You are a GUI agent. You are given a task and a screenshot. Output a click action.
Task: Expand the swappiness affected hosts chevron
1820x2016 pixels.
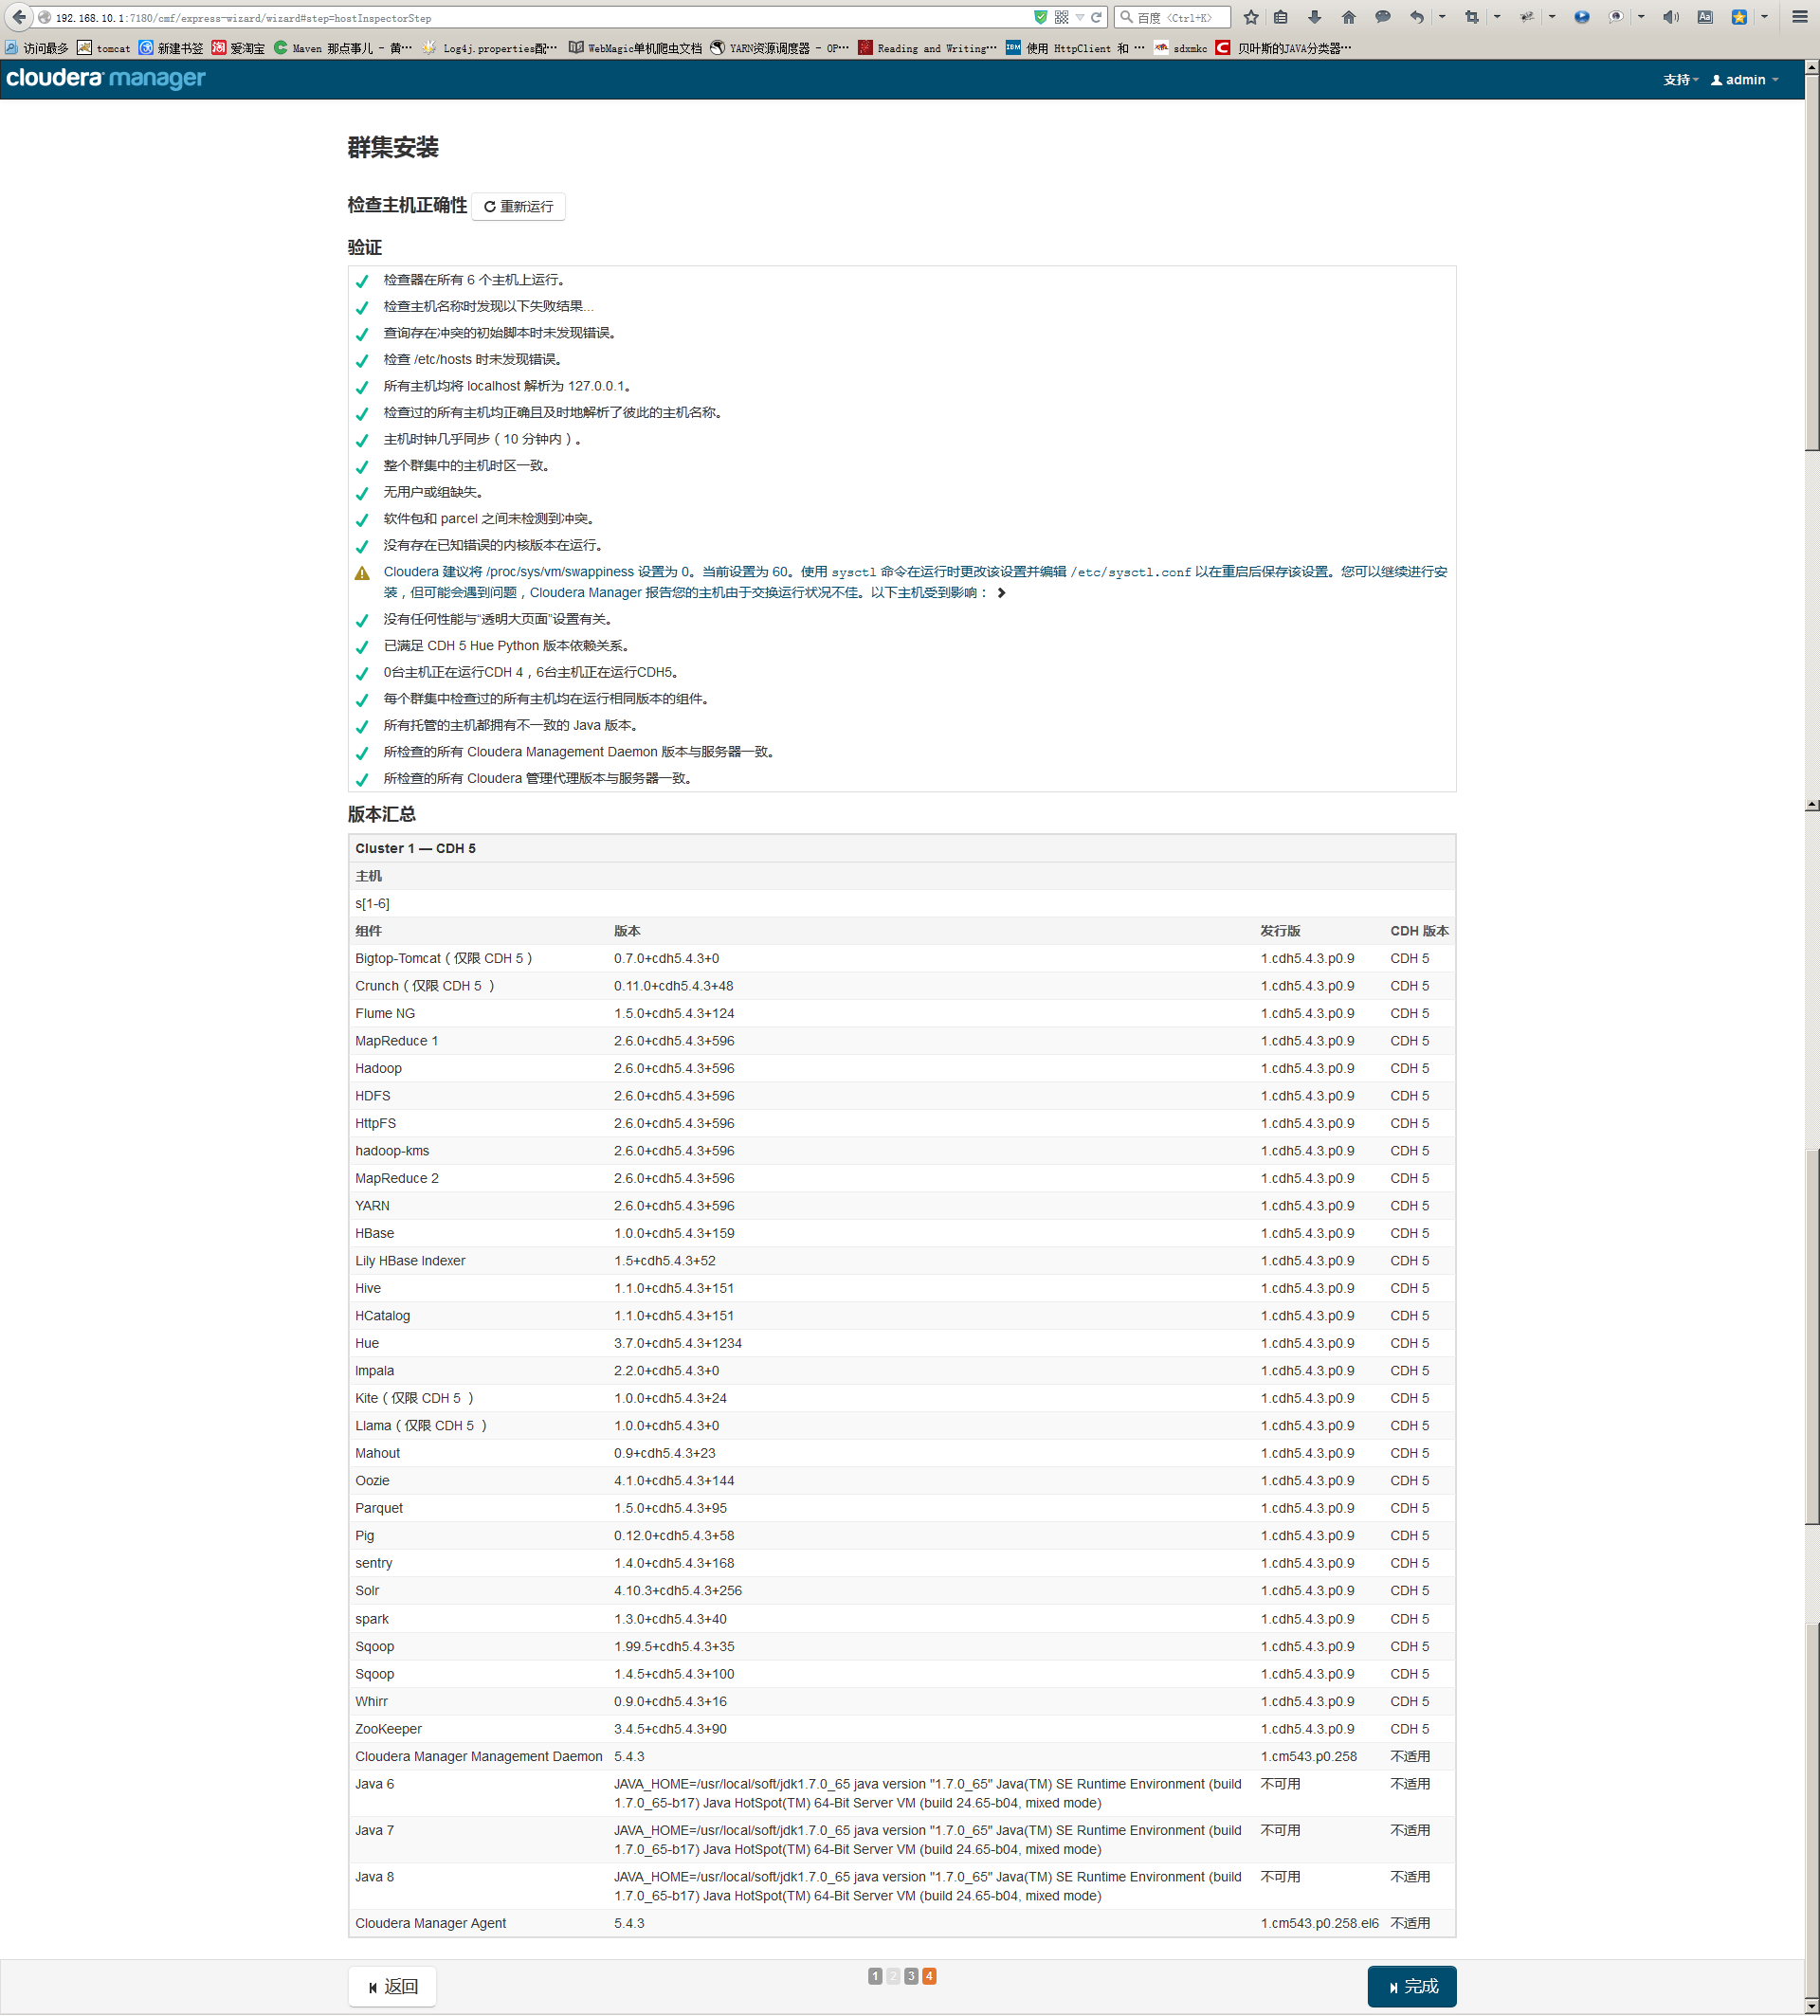(x=1001, y=593)
